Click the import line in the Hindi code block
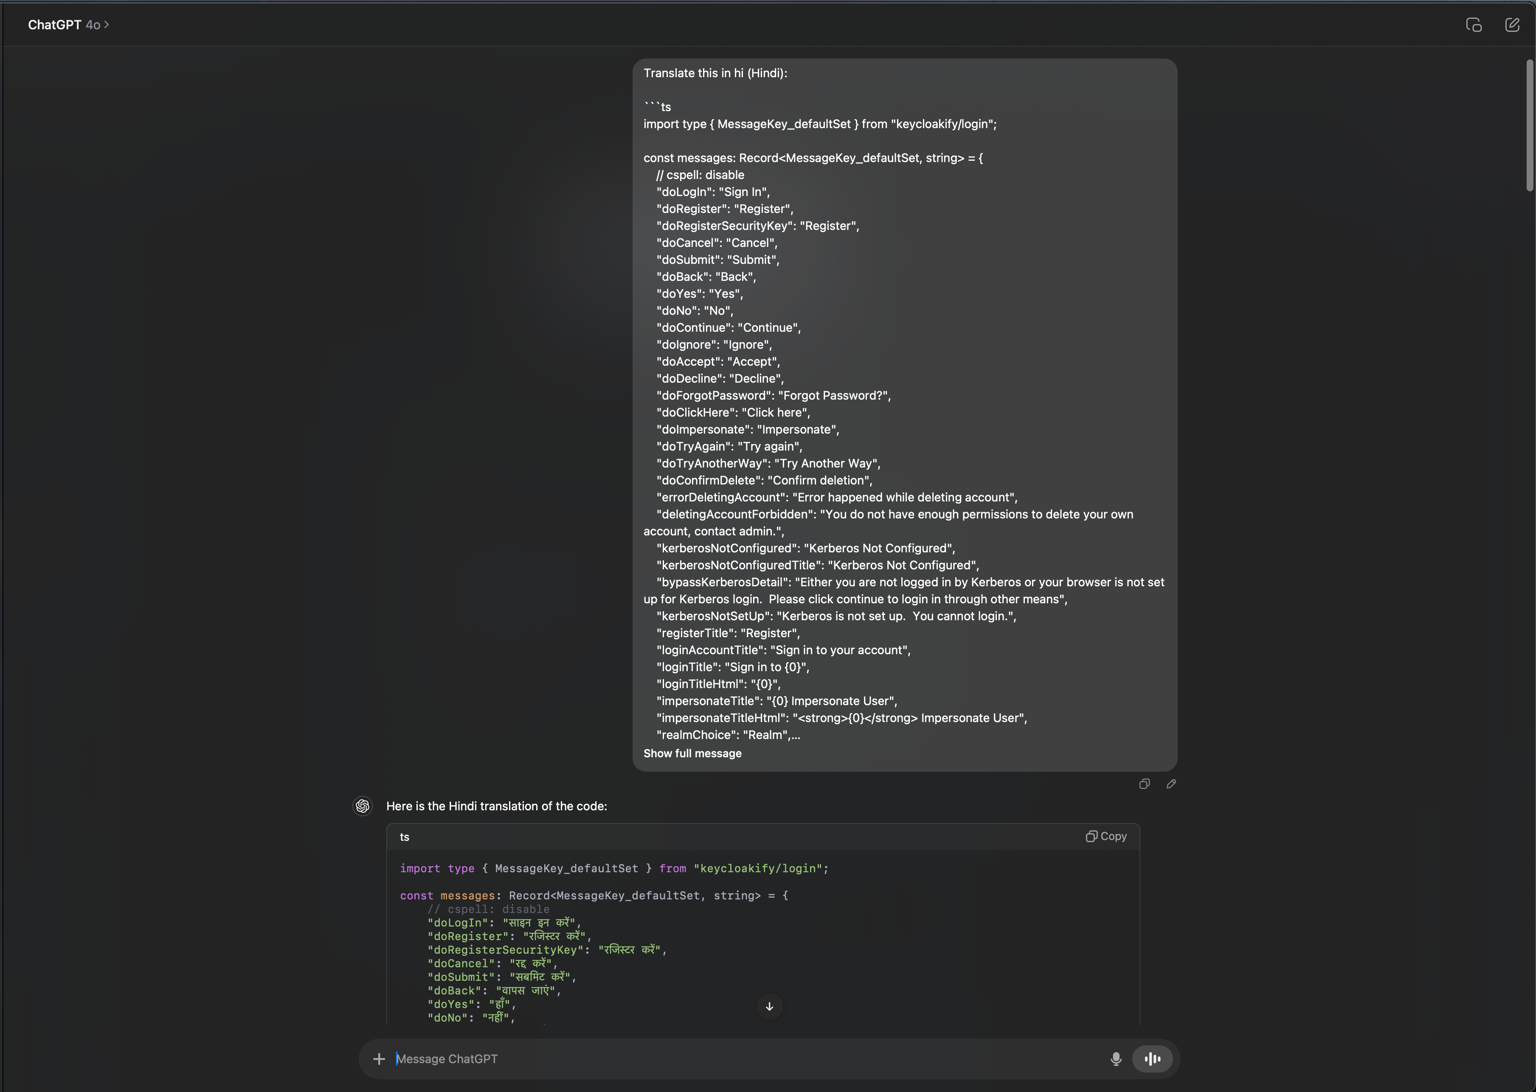 click(614, 869)
